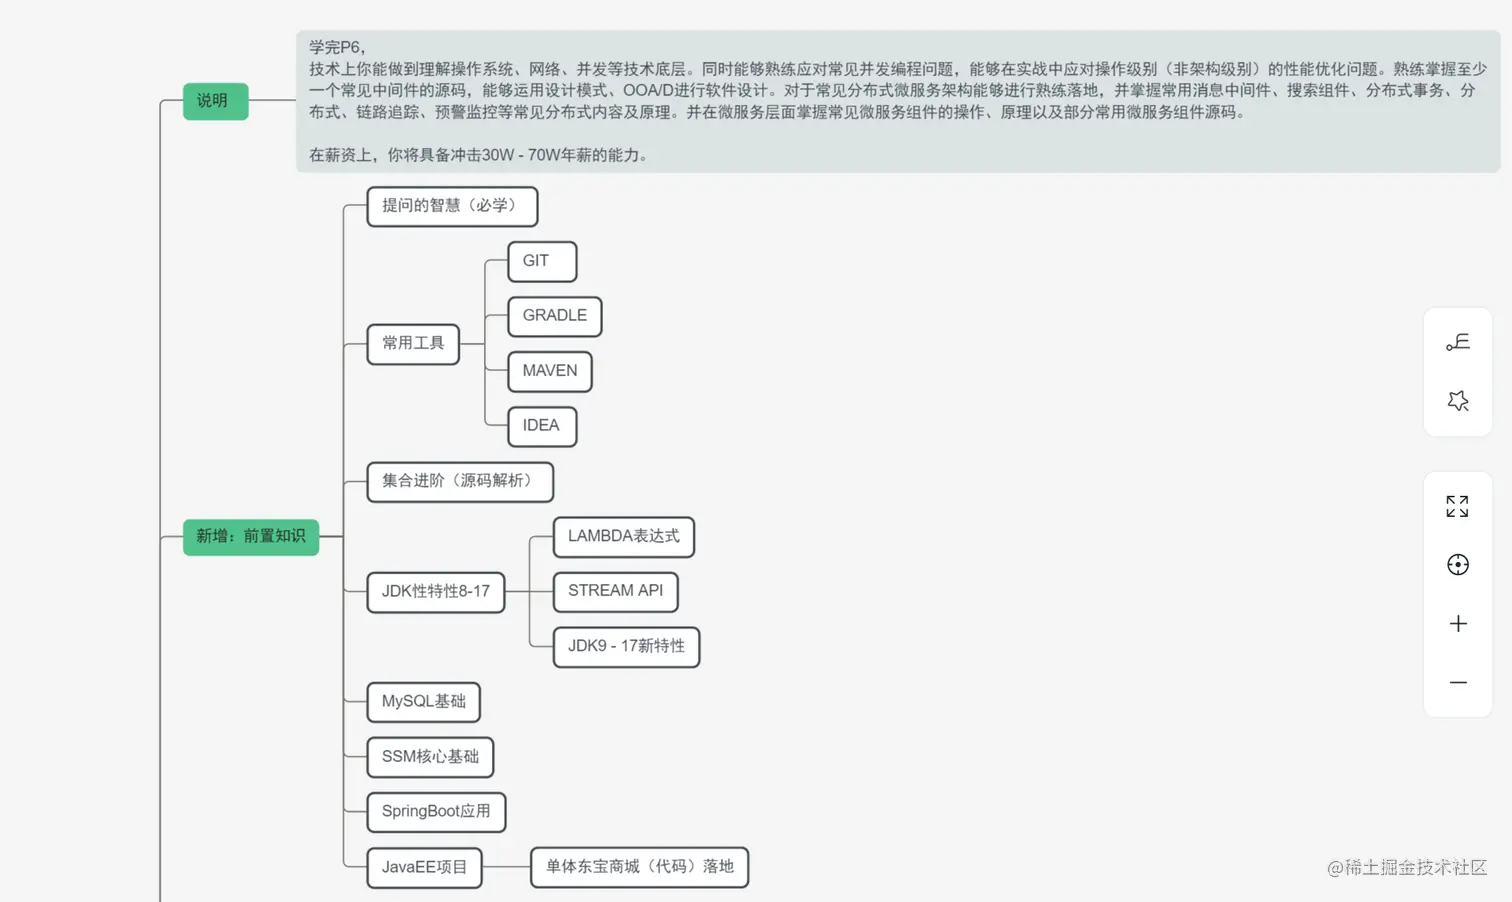Viewport: 1512px width, 902px height.
Task: Select the IDEA node
Action: pos(540,426)
